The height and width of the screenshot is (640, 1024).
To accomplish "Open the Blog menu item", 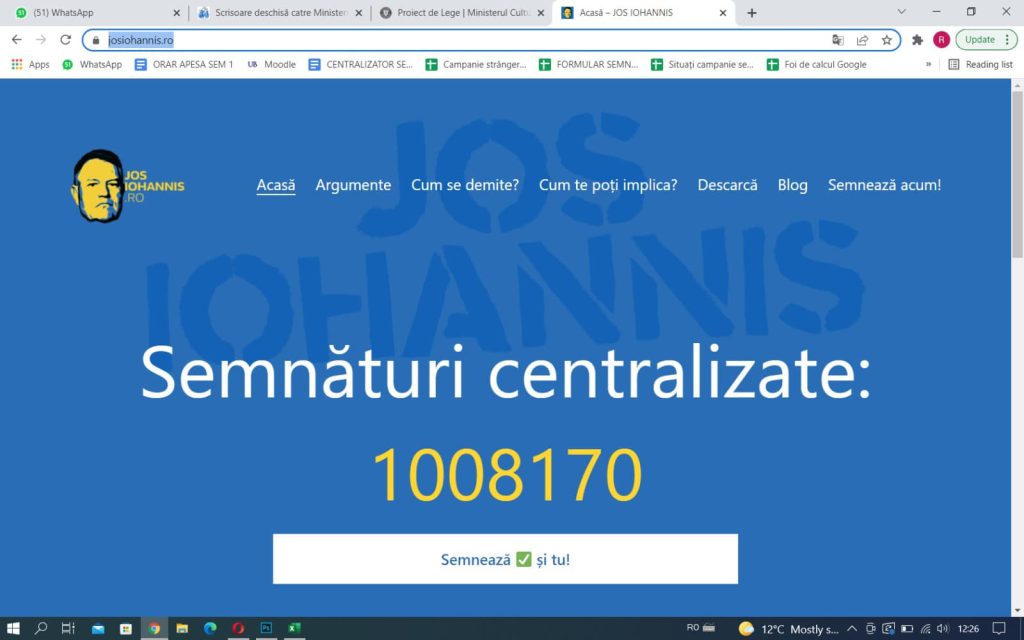I will coord(793,185).
